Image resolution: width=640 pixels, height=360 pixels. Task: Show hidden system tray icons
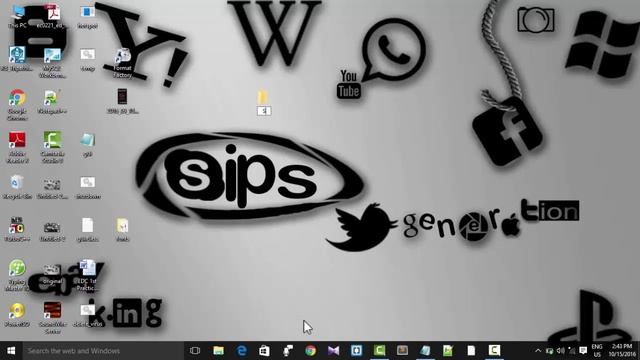point(538,351)
